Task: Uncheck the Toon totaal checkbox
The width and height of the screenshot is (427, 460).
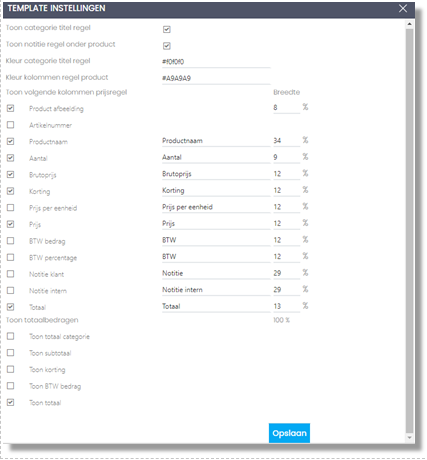Action: [x=11, y=402]
